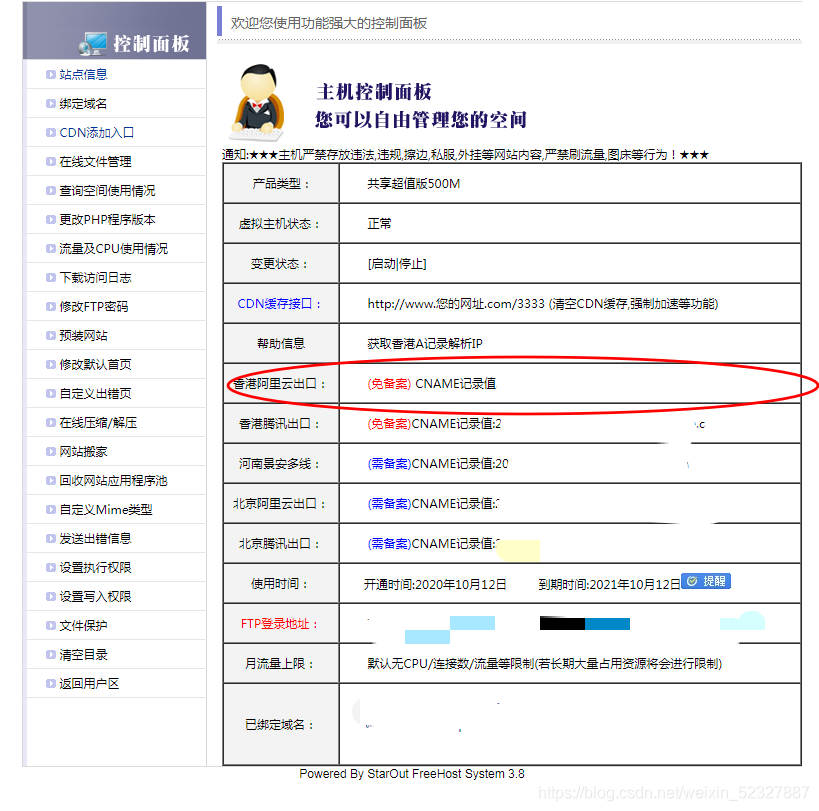Open 站点信息 in the sidebar

pyautogui.click(x=83, y=75)
